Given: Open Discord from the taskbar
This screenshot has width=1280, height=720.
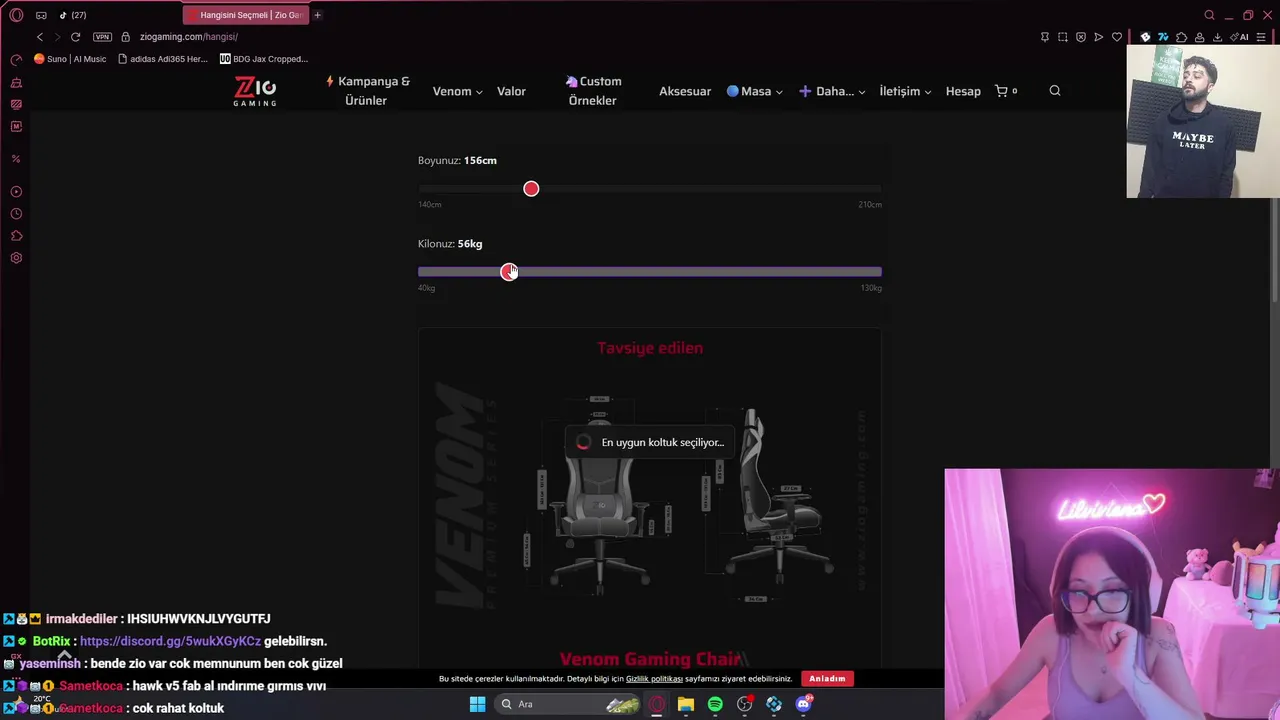Looking at the screenshot, I should click(803, 704).
